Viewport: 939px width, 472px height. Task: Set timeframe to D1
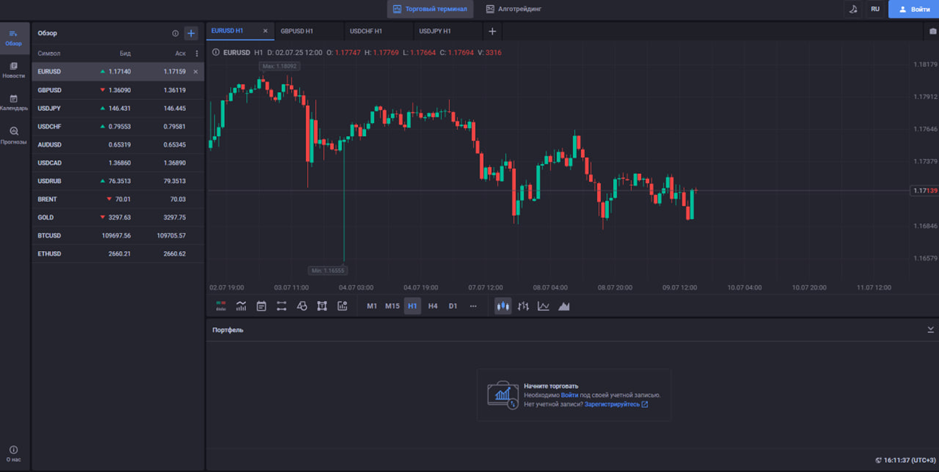click(453, 306)
